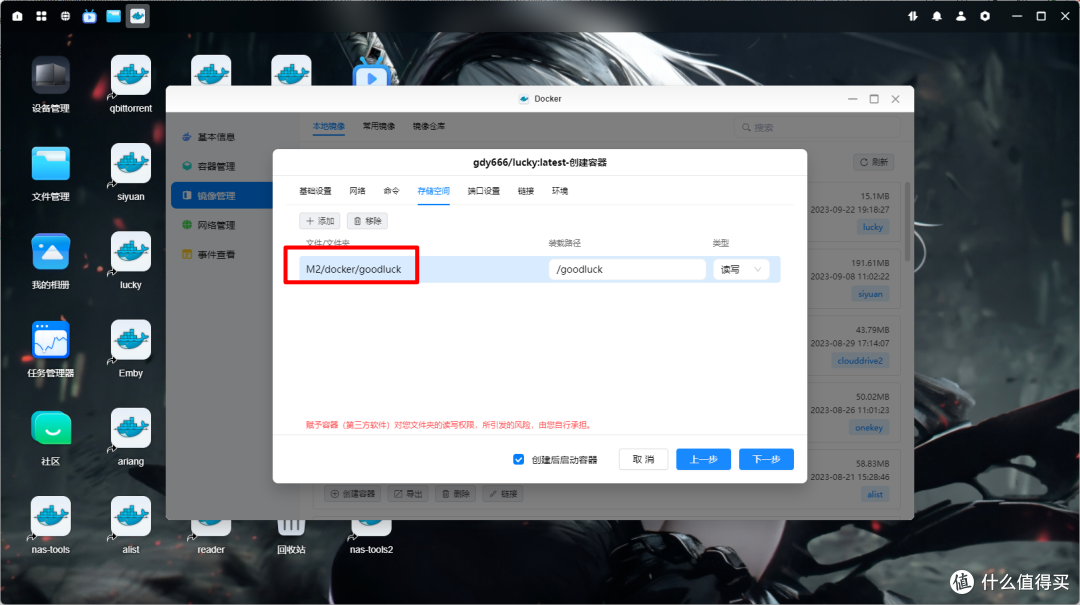Screen dimensions: 1080x605
Task: Switch to 端口设置 tab
Action: (x=484, y=191)
